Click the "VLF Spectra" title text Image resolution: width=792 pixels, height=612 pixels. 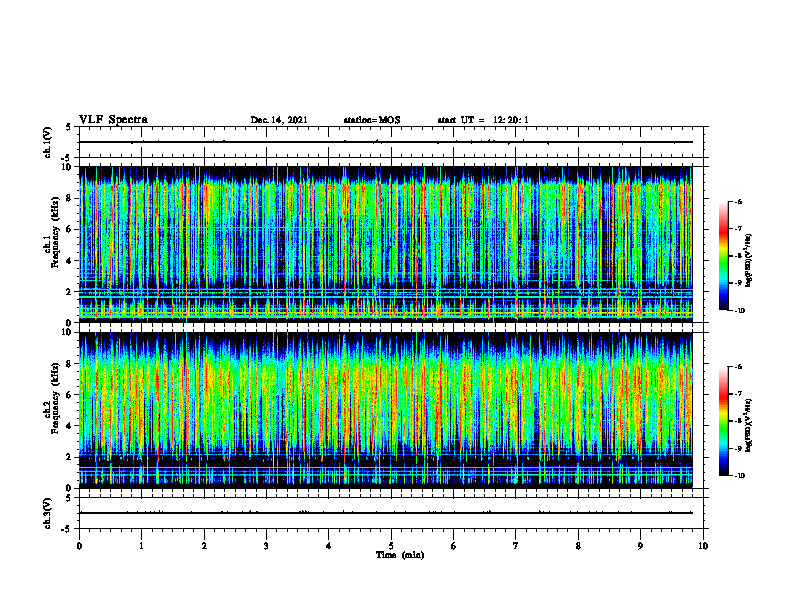coord(113,119)
